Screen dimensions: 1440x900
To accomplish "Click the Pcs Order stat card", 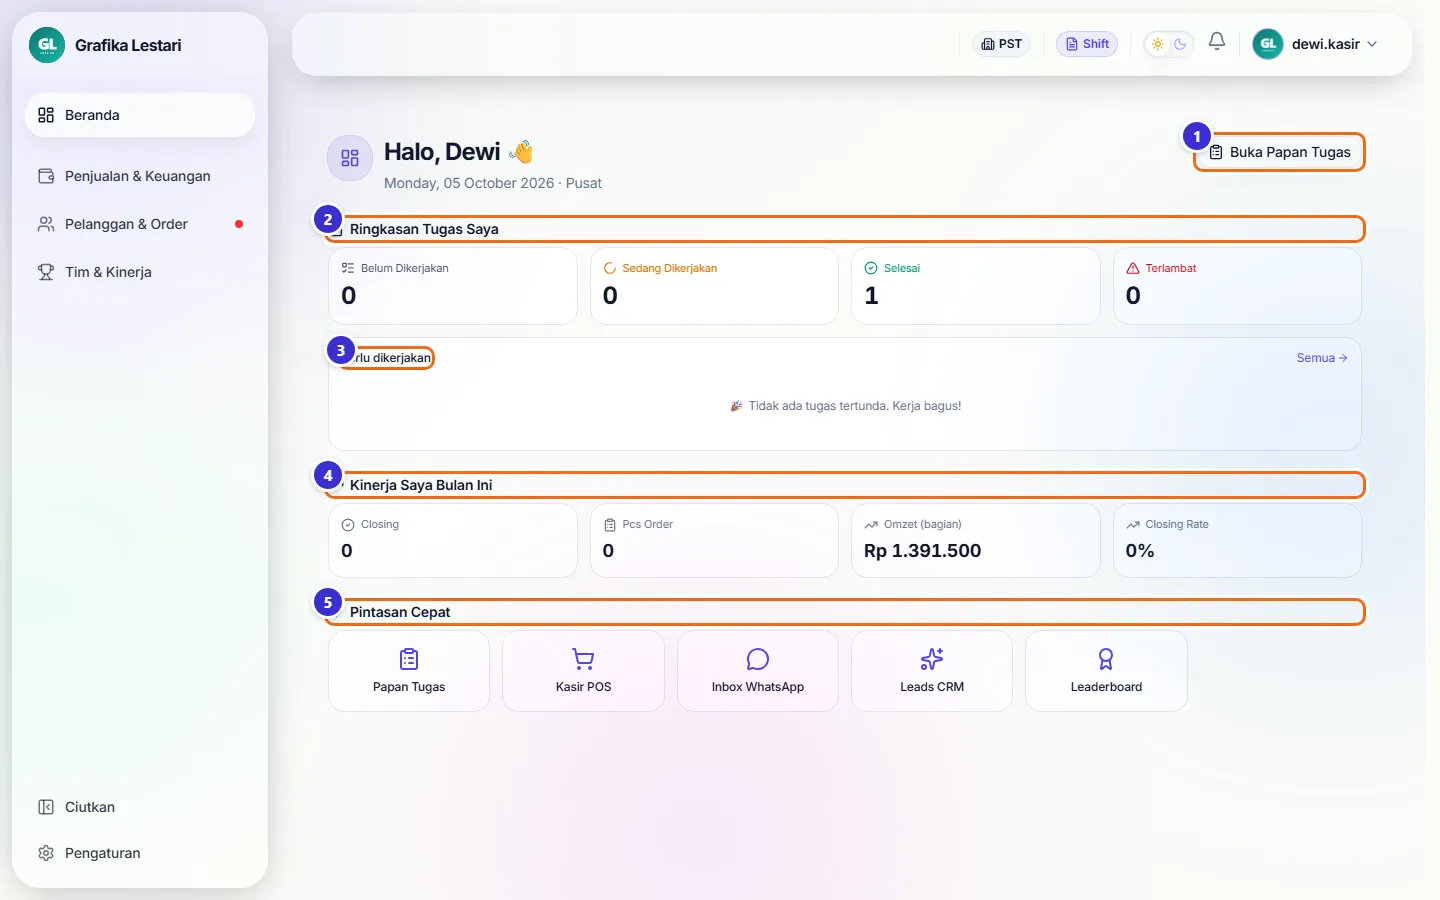I will [x=714, y=540].
